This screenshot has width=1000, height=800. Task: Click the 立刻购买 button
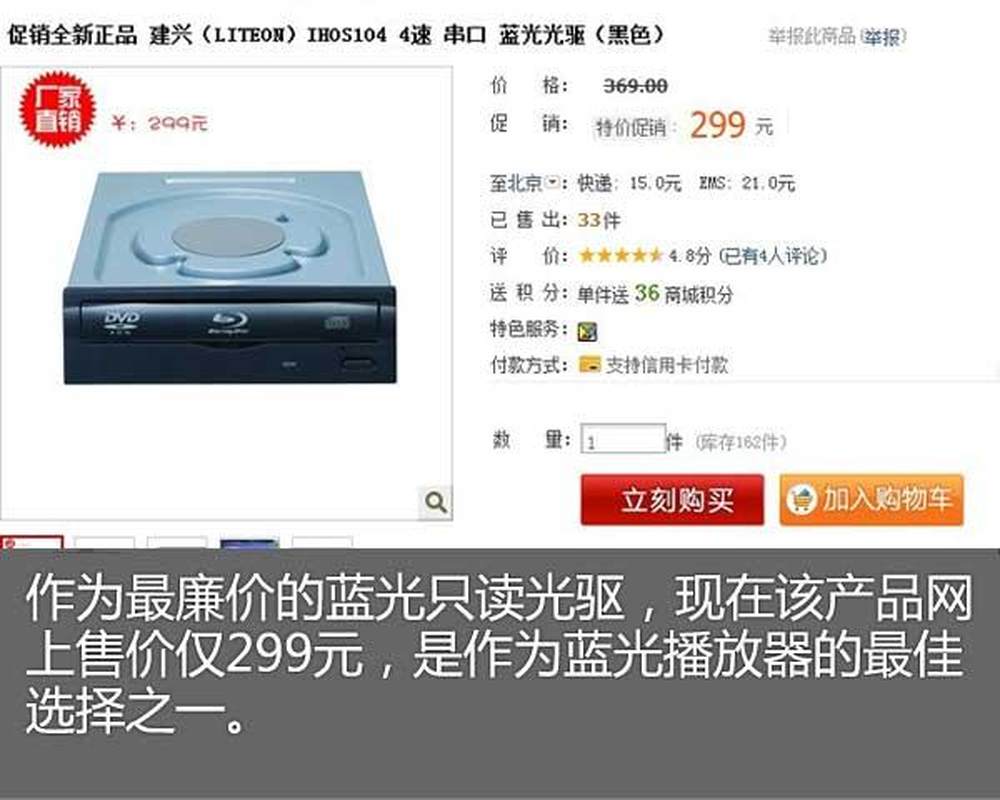pyautogui.click(x=672, y=500)
